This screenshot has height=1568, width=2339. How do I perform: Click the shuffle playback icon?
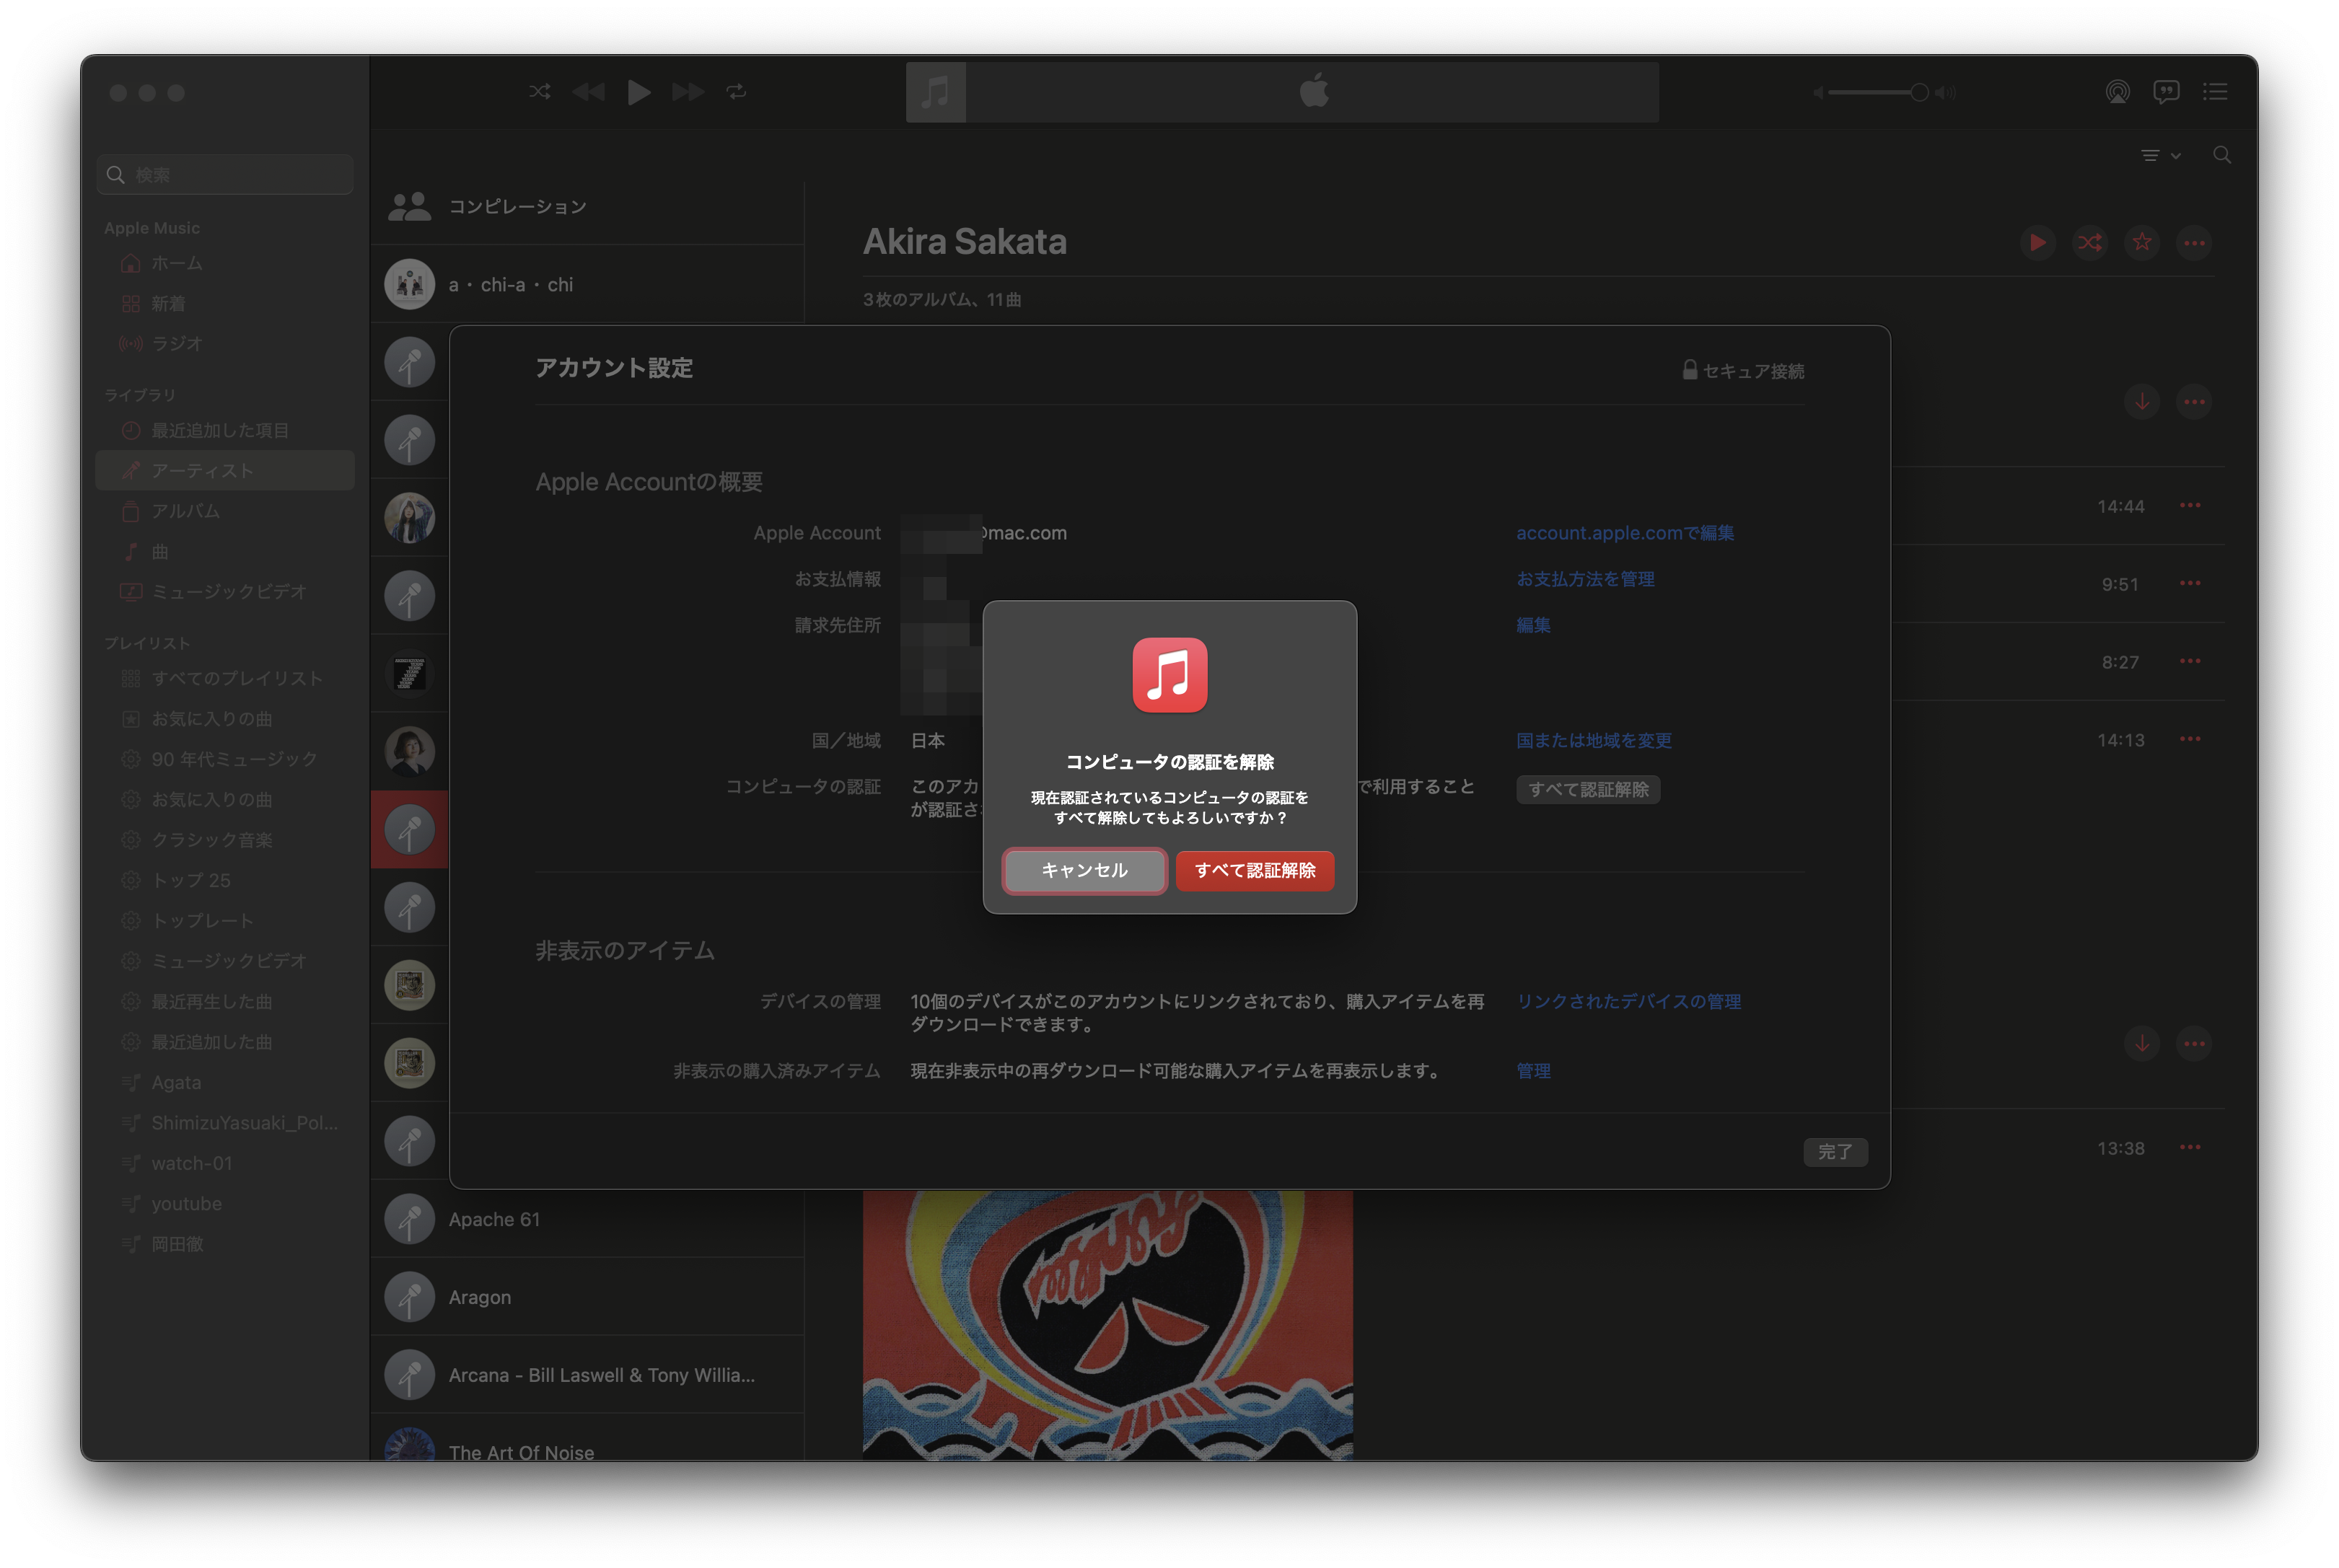539,92
